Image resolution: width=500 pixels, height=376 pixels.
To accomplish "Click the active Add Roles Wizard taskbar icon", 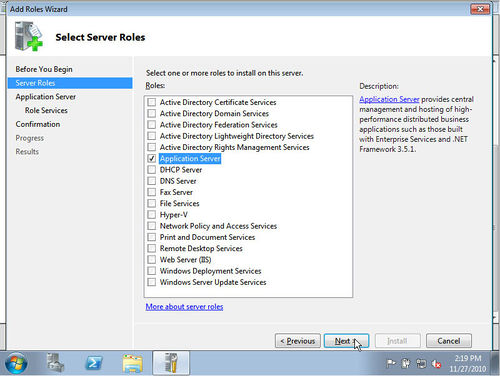I will click(171, 363).
